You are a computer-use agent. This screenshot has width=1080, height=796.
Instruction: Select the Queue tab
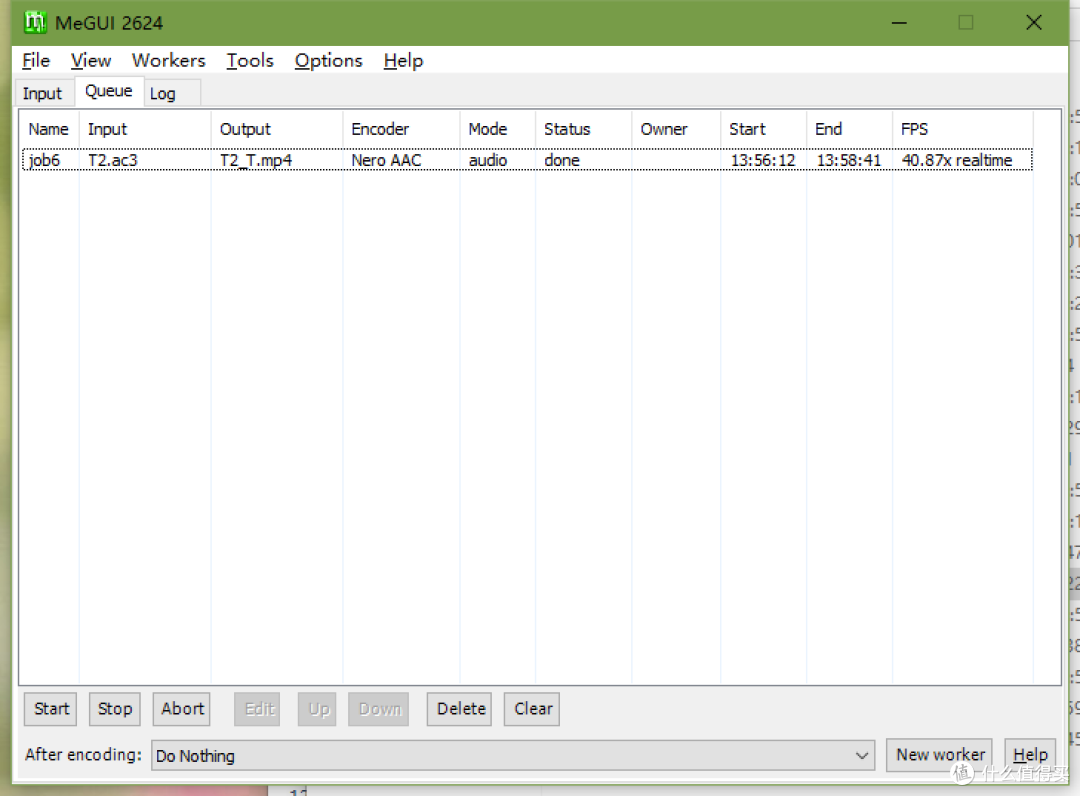click(x=109, y=91)
